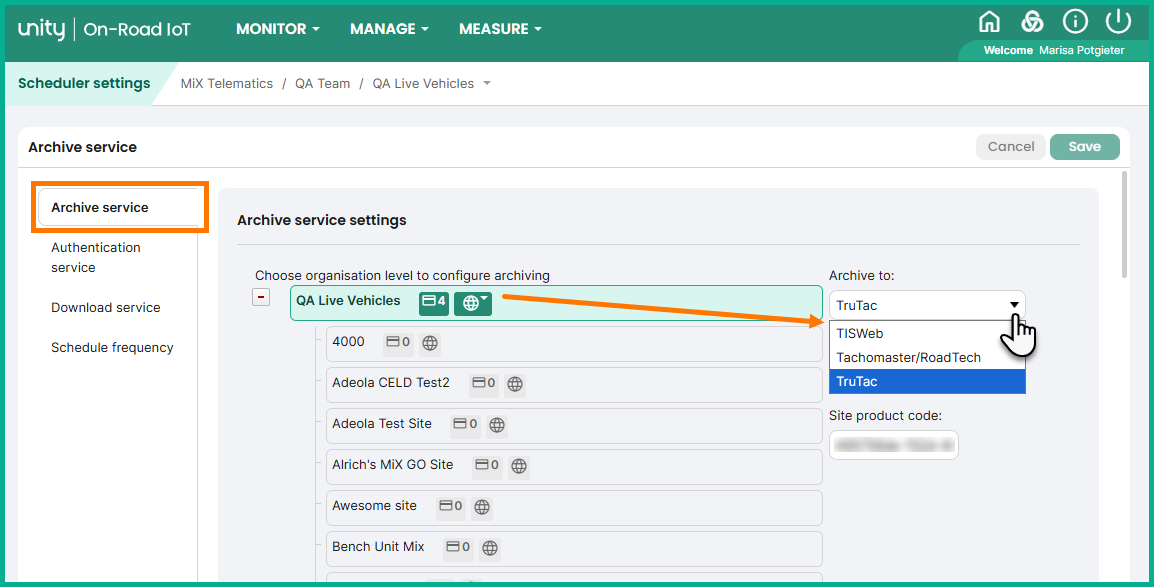1154x587 pixels.
Task: Click QA Live Vehicles breadcrumb link
Action: tap(423, 84)
